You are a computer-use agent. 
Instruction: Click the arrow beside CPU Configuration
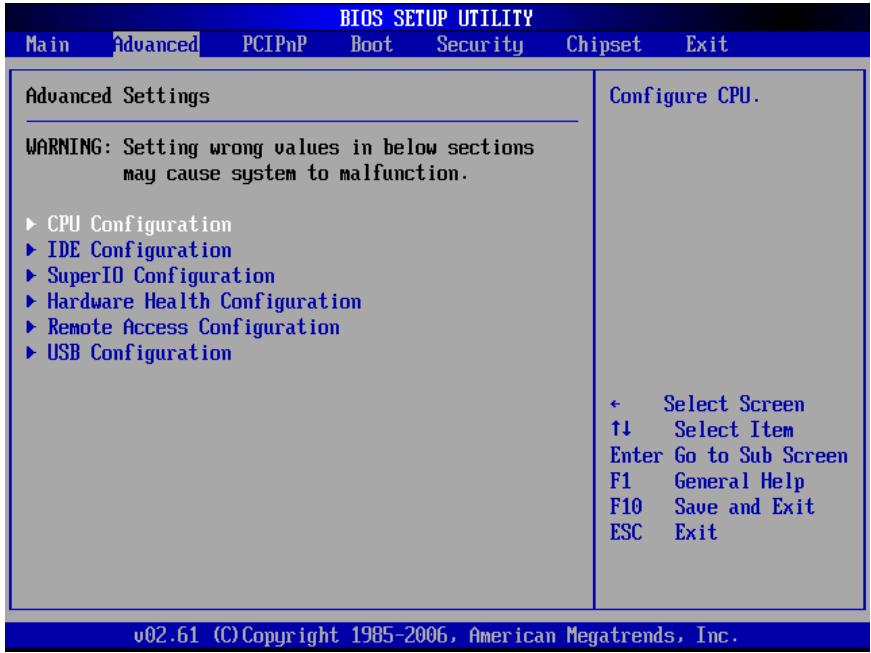pyautogui.click(x=32, y=224)
